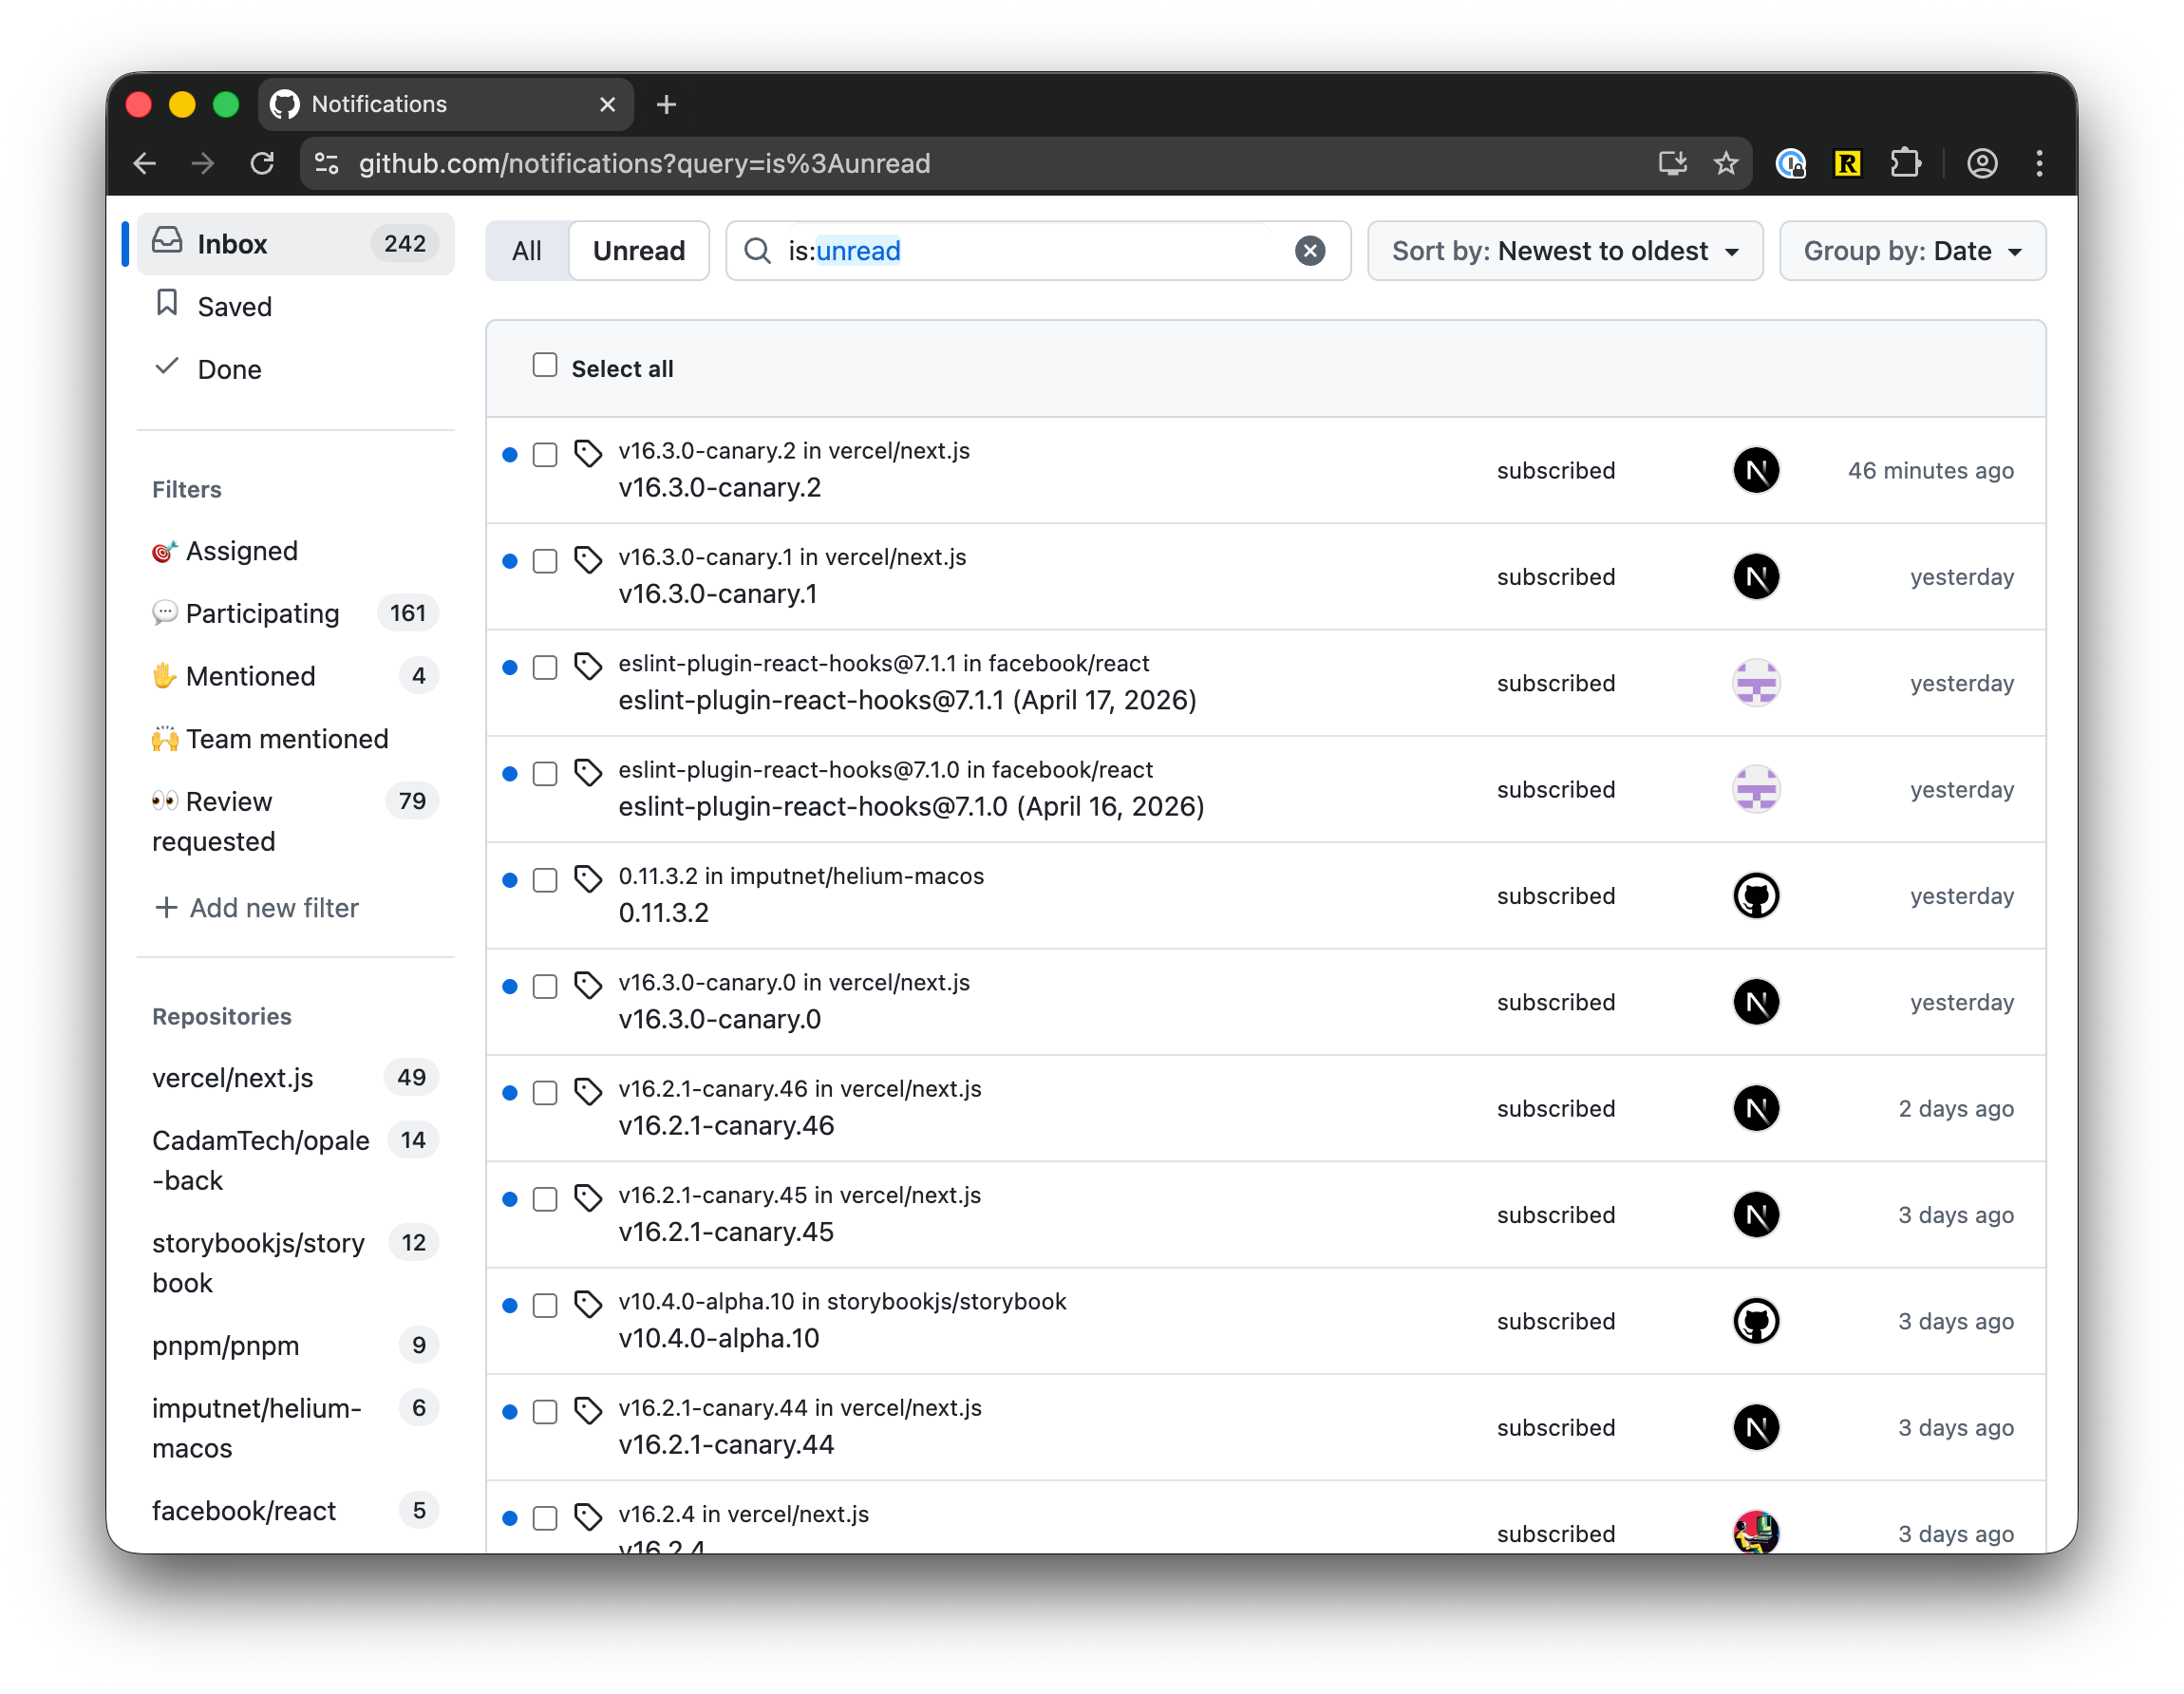2184x1694 pixels.
Task: Filter by facebook/react repository
Action: tap(295, 1510)
